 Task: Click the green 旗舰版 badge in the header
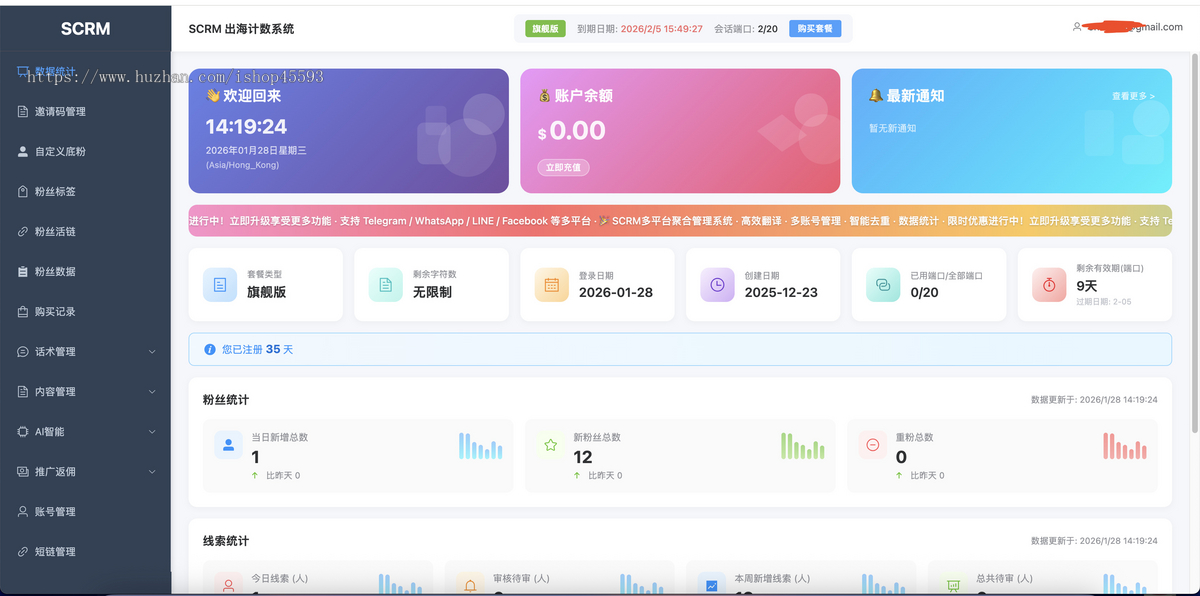[545, 29]
